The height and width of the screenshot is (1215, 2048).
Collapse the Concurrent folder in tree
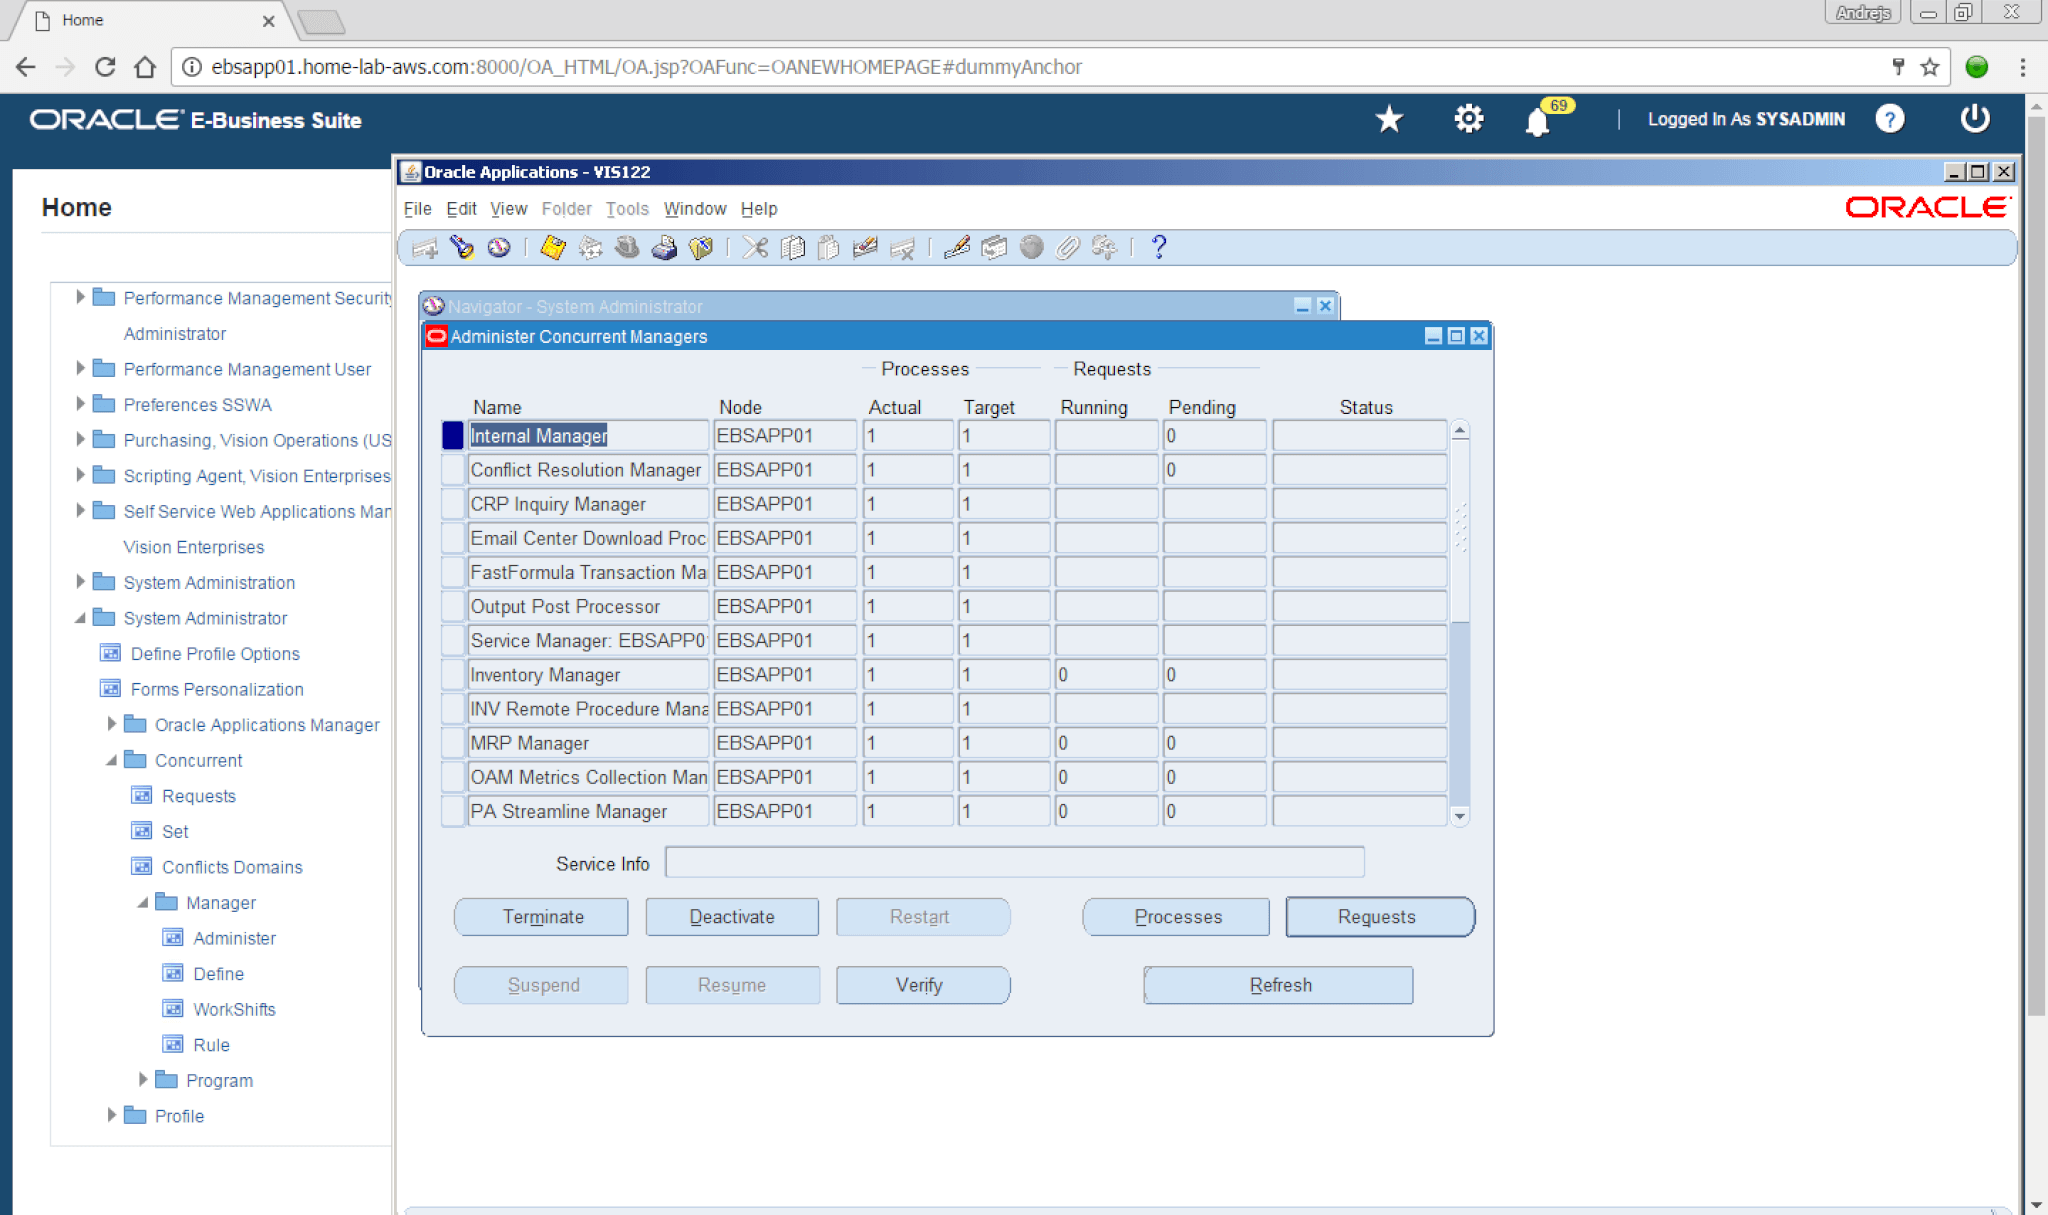pyautogui.click(x=112, y=761)
